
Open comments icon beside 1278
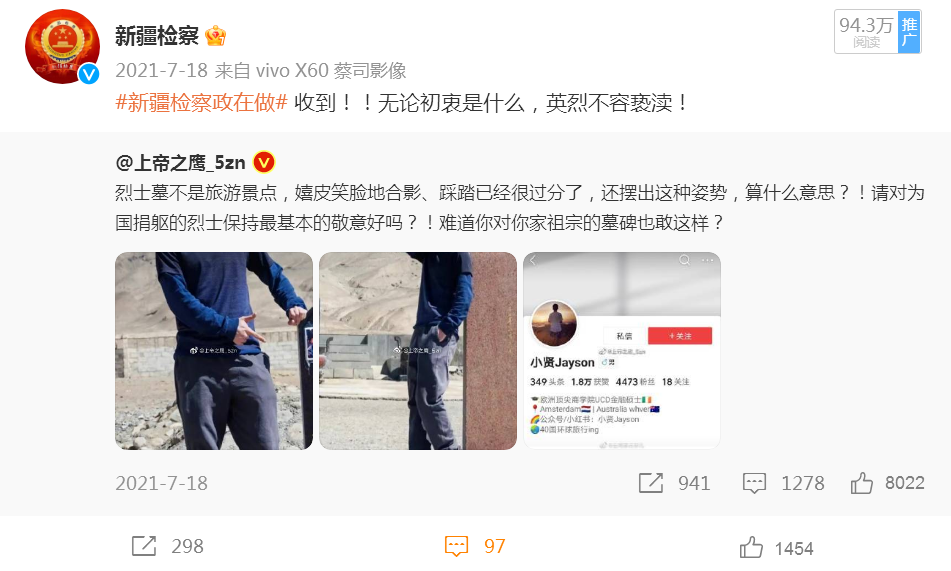(754, 483)
